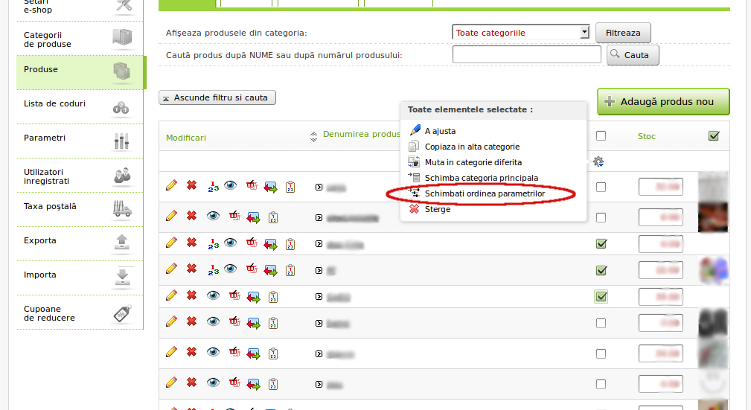The width and height of the screenshot is (751, 410).
Task: Click the red basket icon in first product row
Action: [x=251, y=185]
